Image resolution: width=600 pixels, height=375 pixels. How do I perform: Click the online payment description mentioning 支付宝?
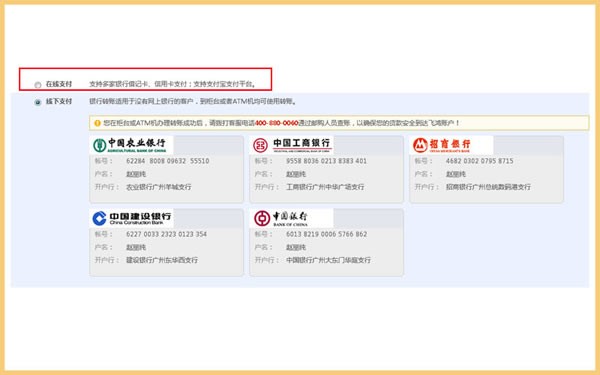tap(173, 84)
